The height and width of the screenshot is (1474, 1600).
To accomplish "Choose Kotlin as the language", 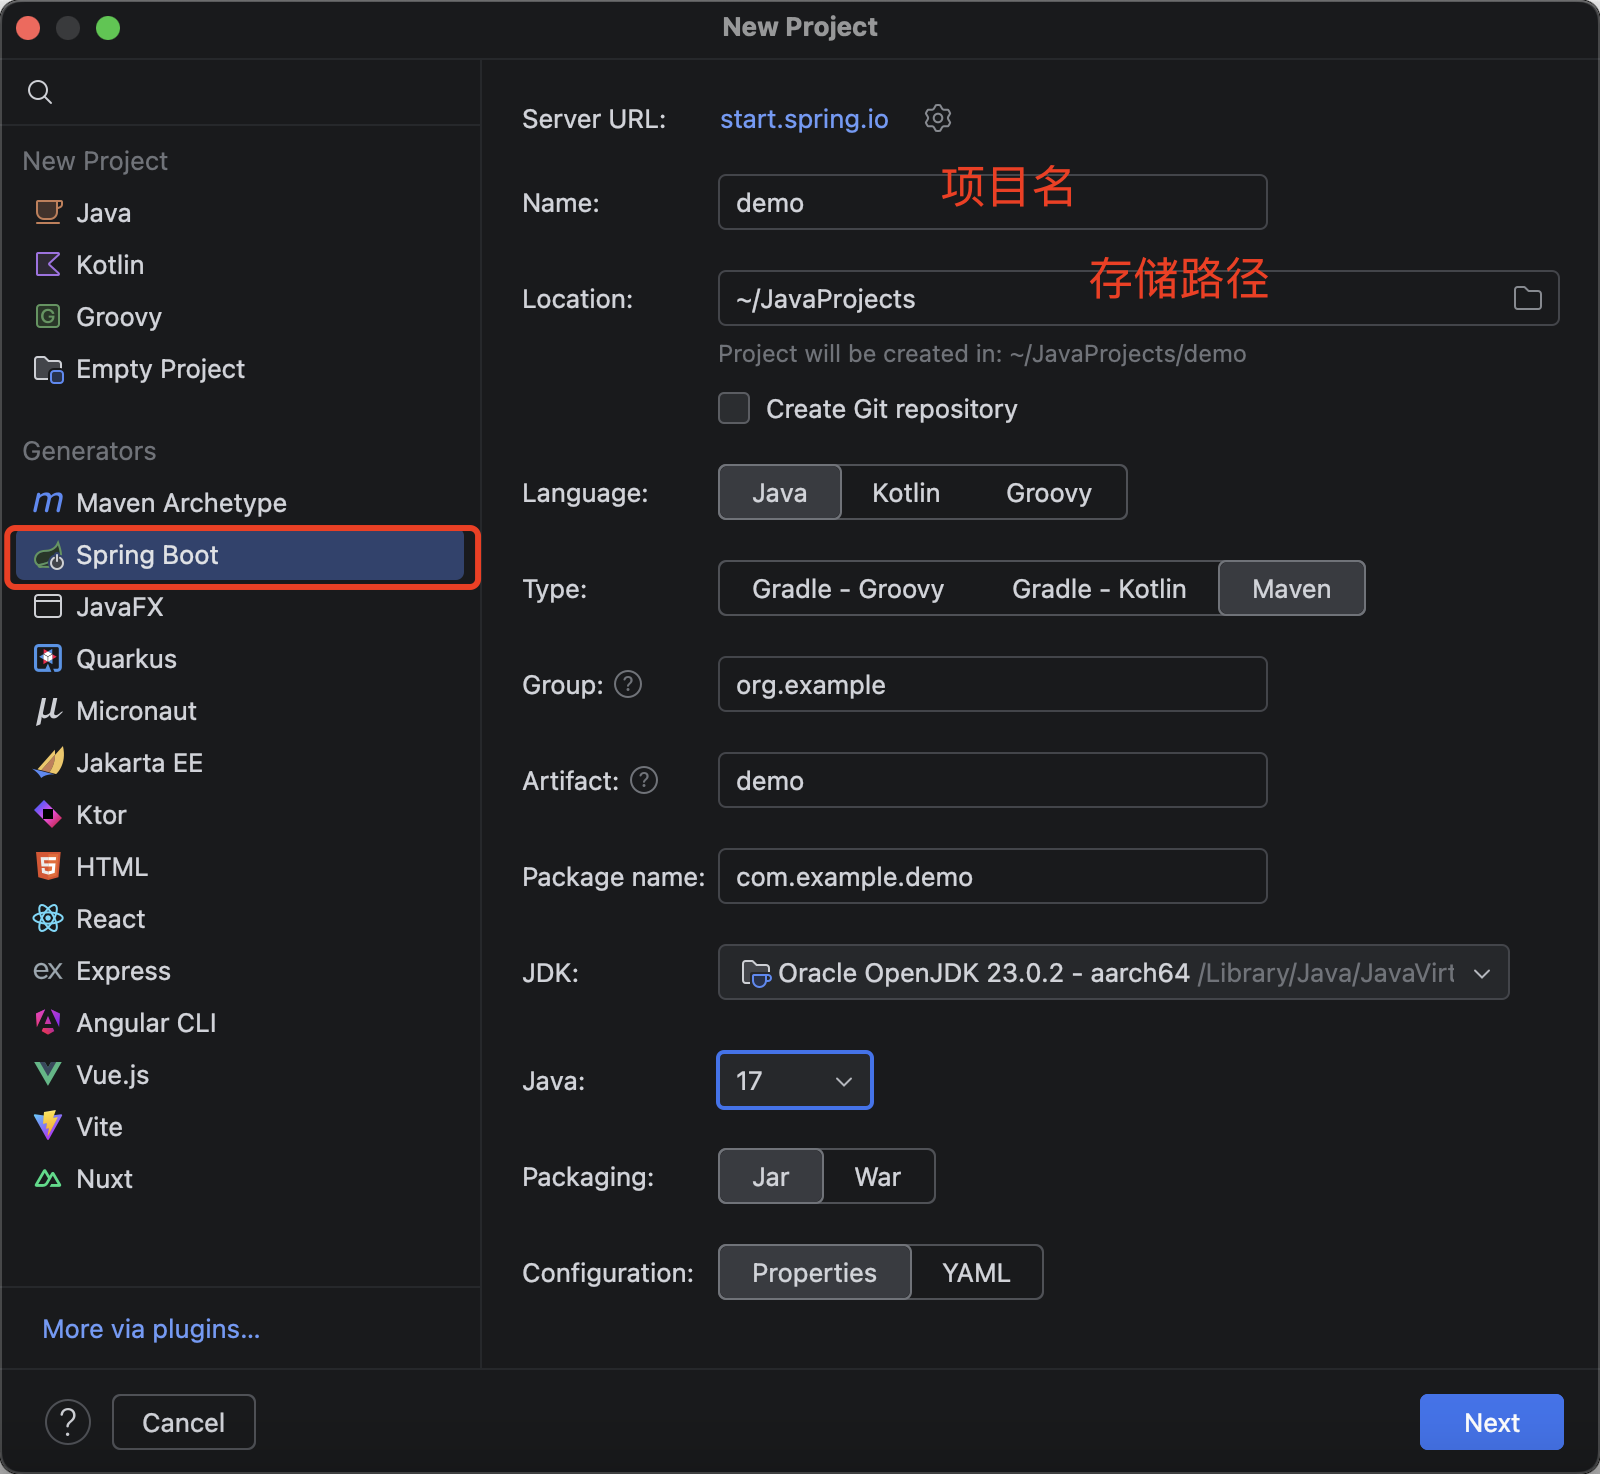I will pos(905,493).
